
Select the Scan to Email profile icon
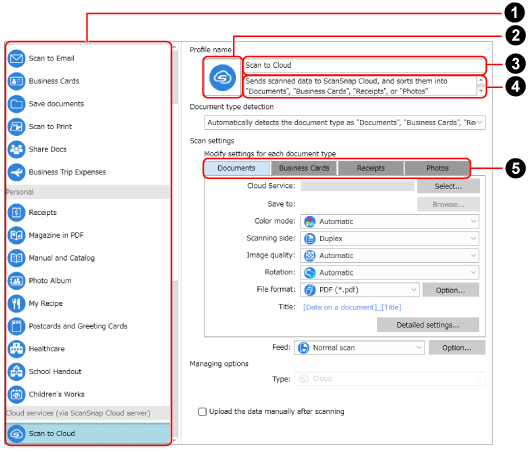16,58
